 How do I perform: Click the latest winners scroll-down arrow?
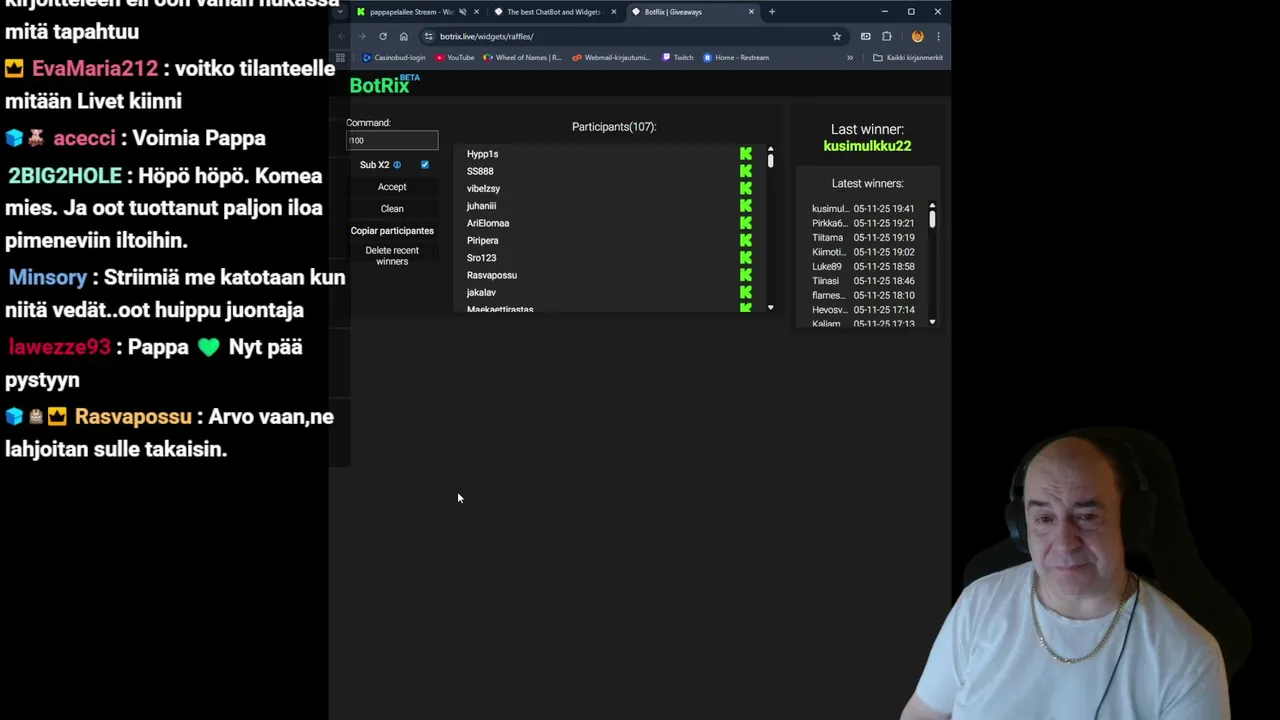[932, 322]
